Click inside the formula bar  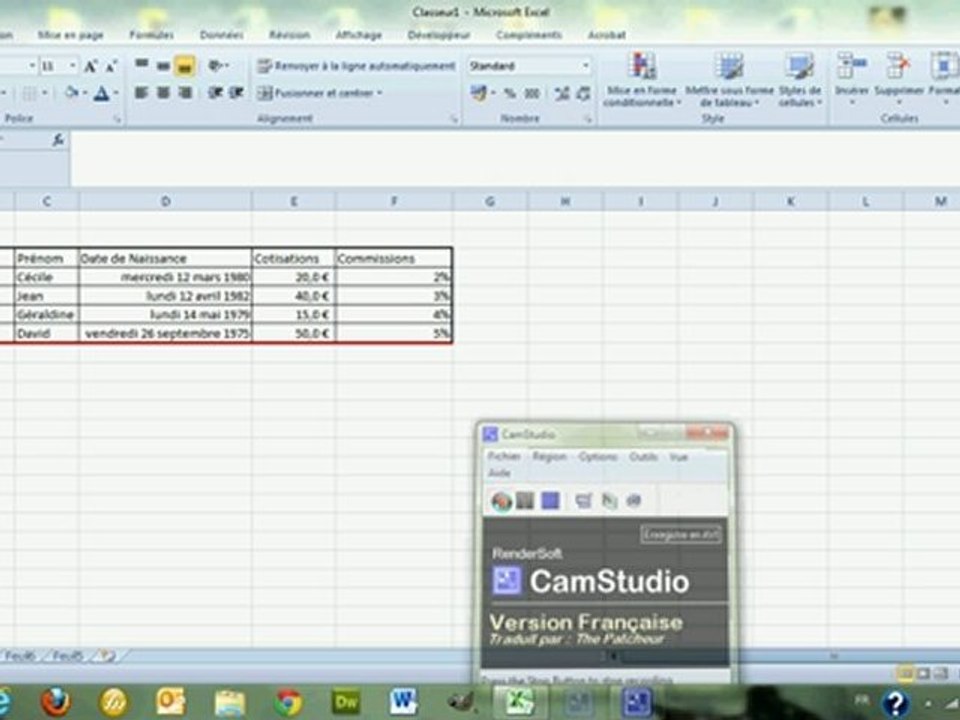coord(514,158)
